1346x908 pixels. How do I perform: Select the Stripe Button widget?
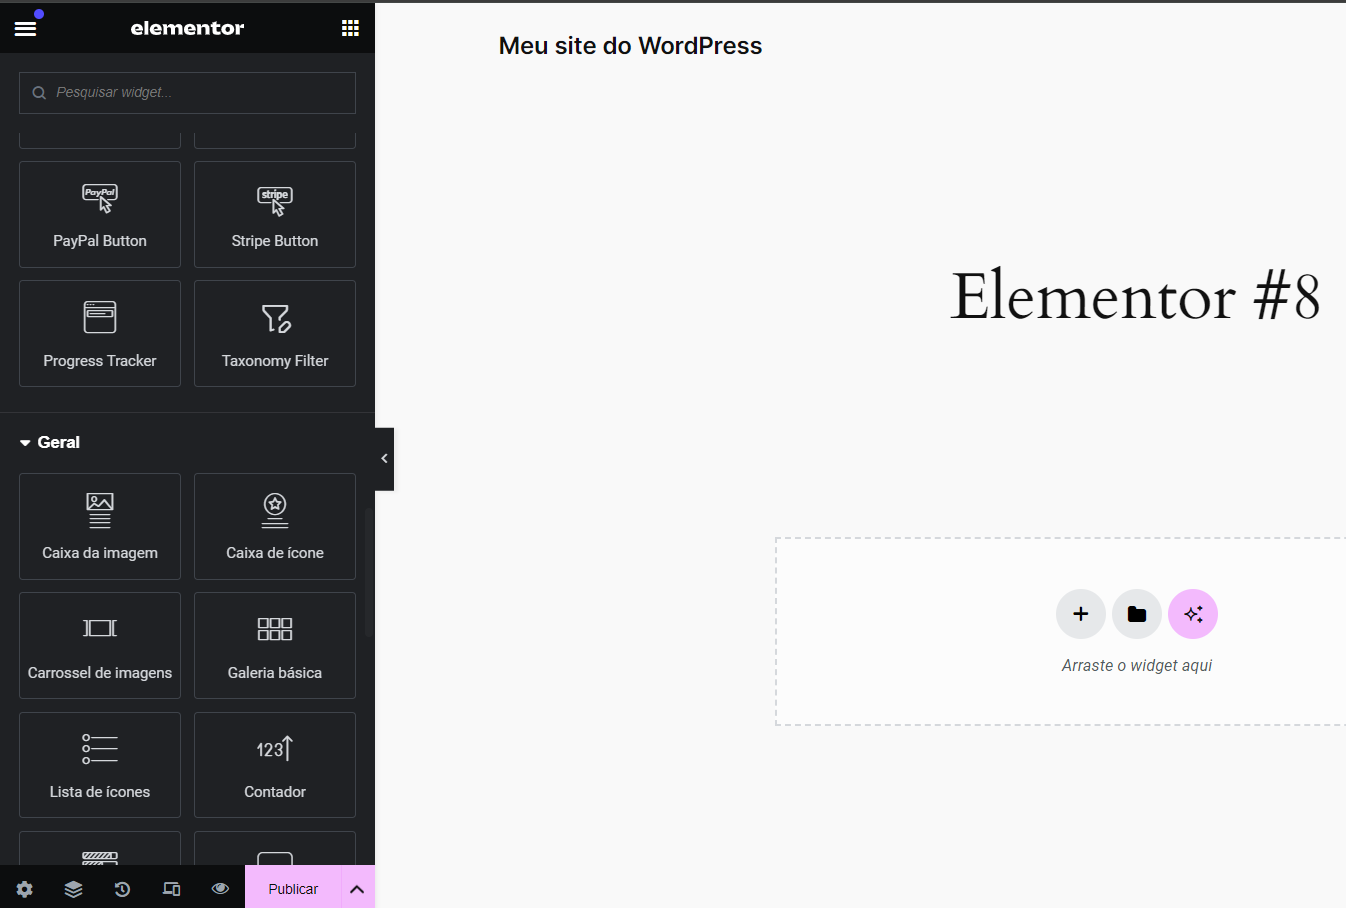click(275, 214)
